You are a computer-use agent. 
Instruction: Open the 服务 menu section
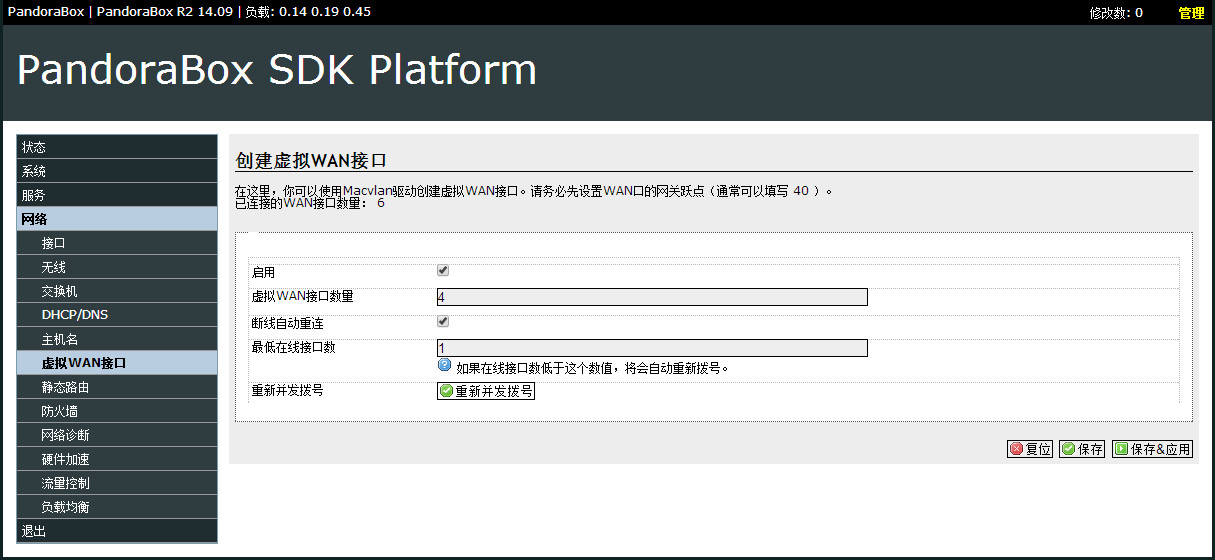117,195
